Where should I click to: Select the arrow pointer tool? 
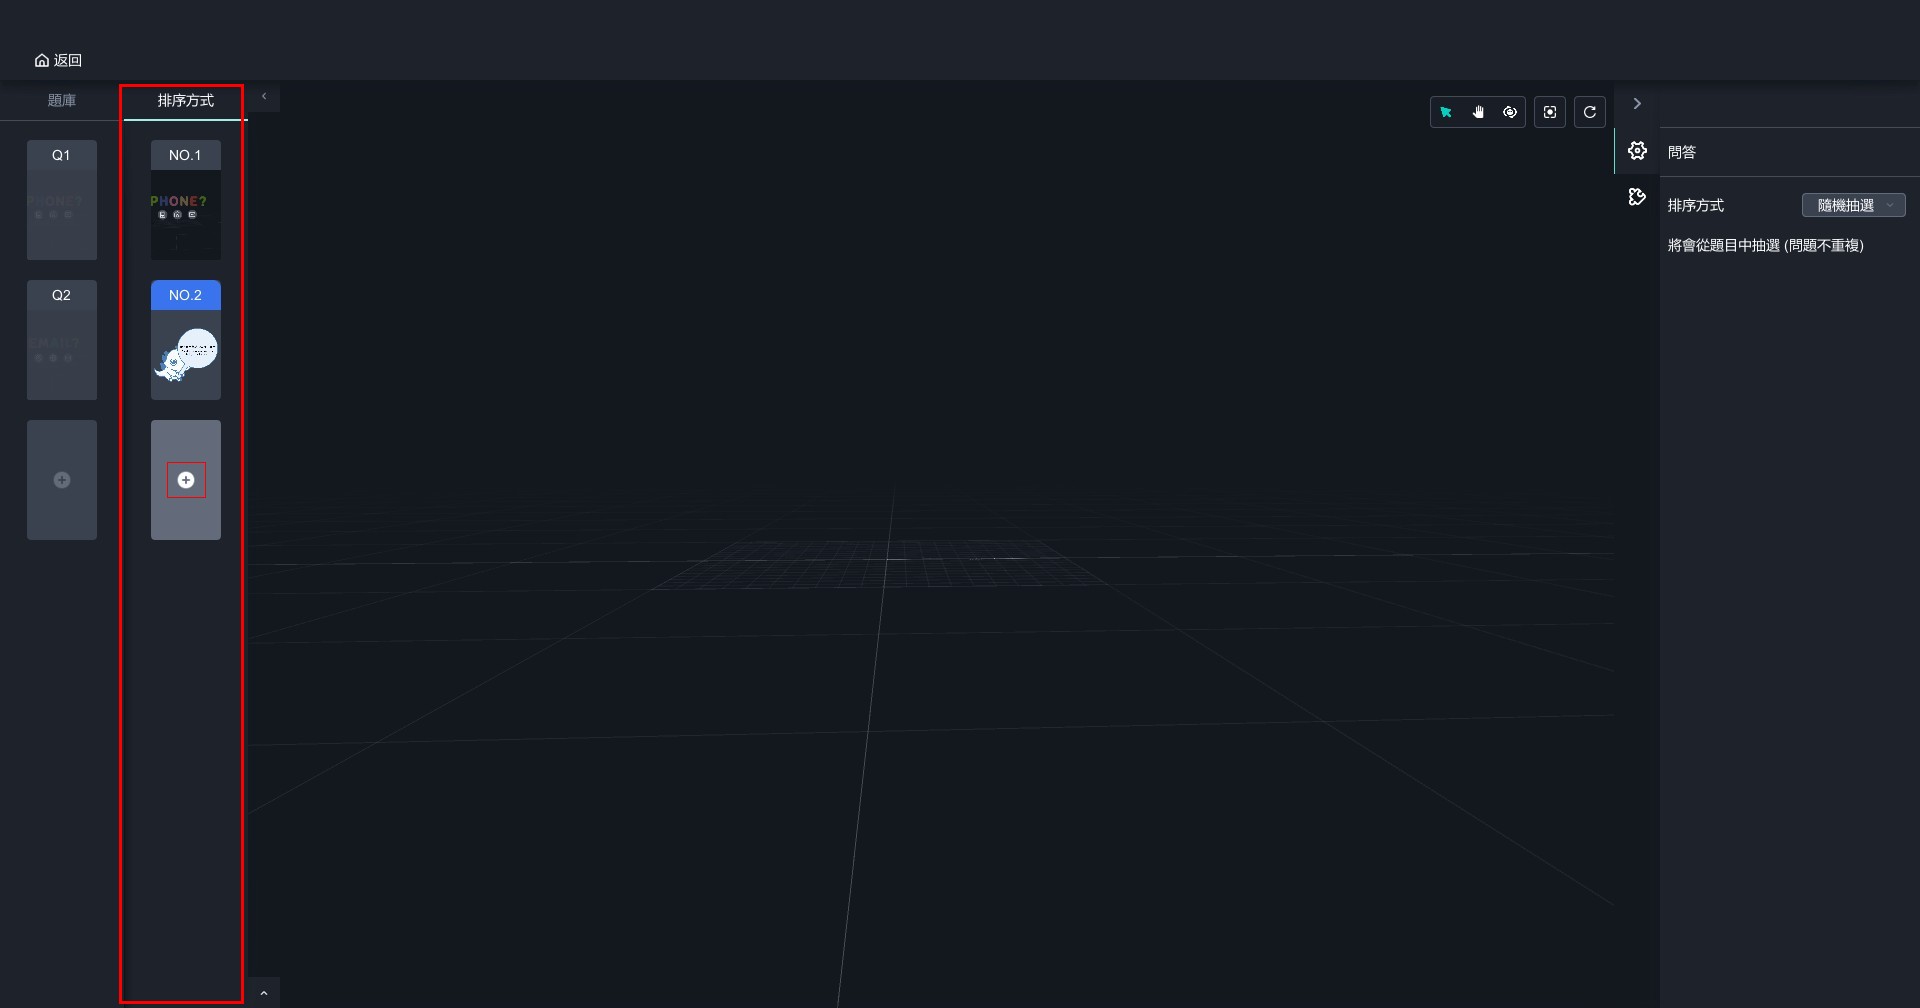point(1446,112)
